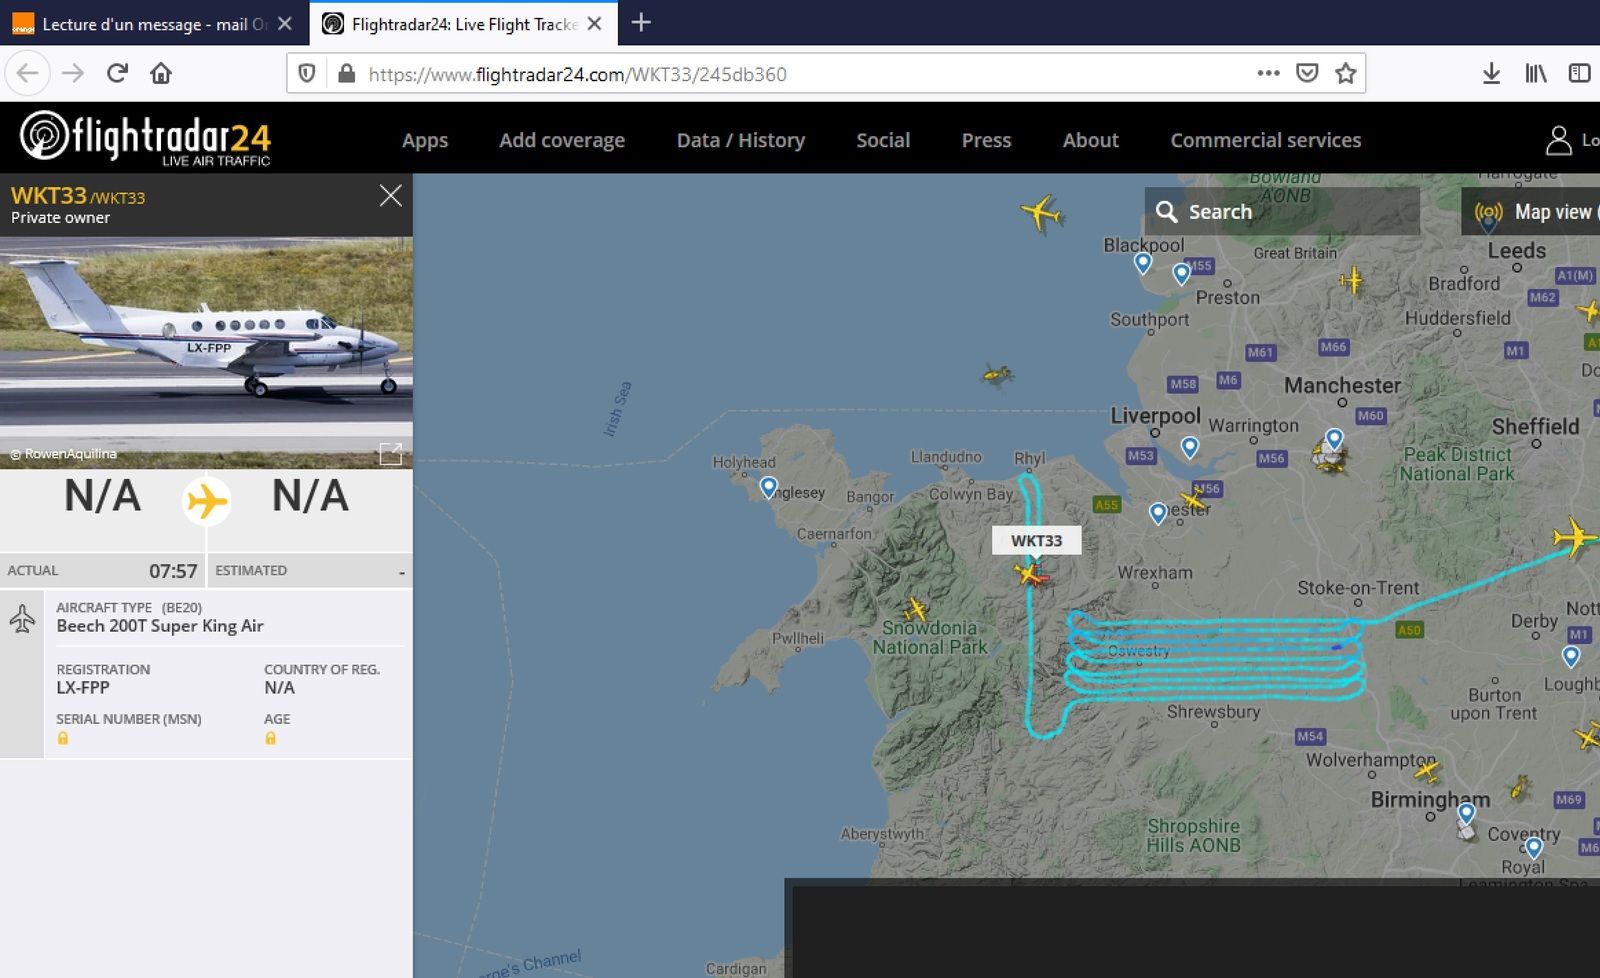The height and width of the screenshot is (978, 1600).
Task: Click Beech 200T Super King Air text
Action: point(160,626)
